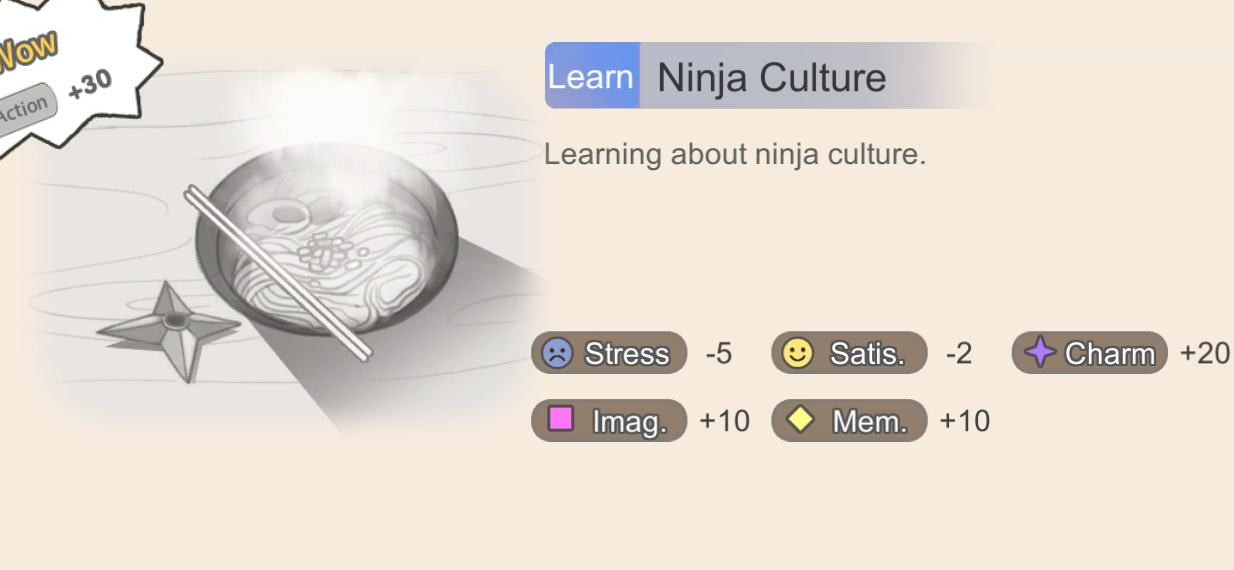Click the chopsticks on the ramen bowl
This screenshot has height=570, width=1234.
click(x=277, y=270)
